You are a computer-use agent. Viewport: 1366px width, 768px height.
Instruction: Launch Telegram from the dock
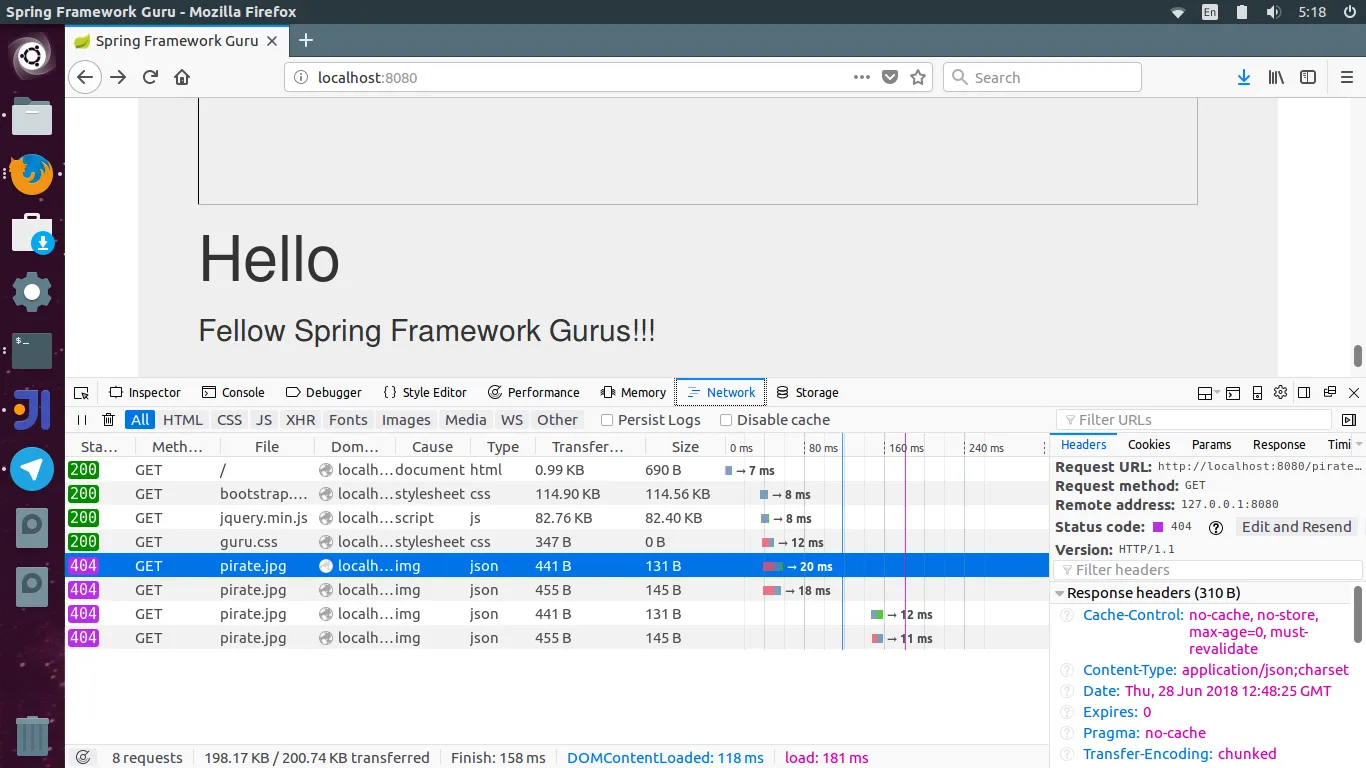(32, 469)
